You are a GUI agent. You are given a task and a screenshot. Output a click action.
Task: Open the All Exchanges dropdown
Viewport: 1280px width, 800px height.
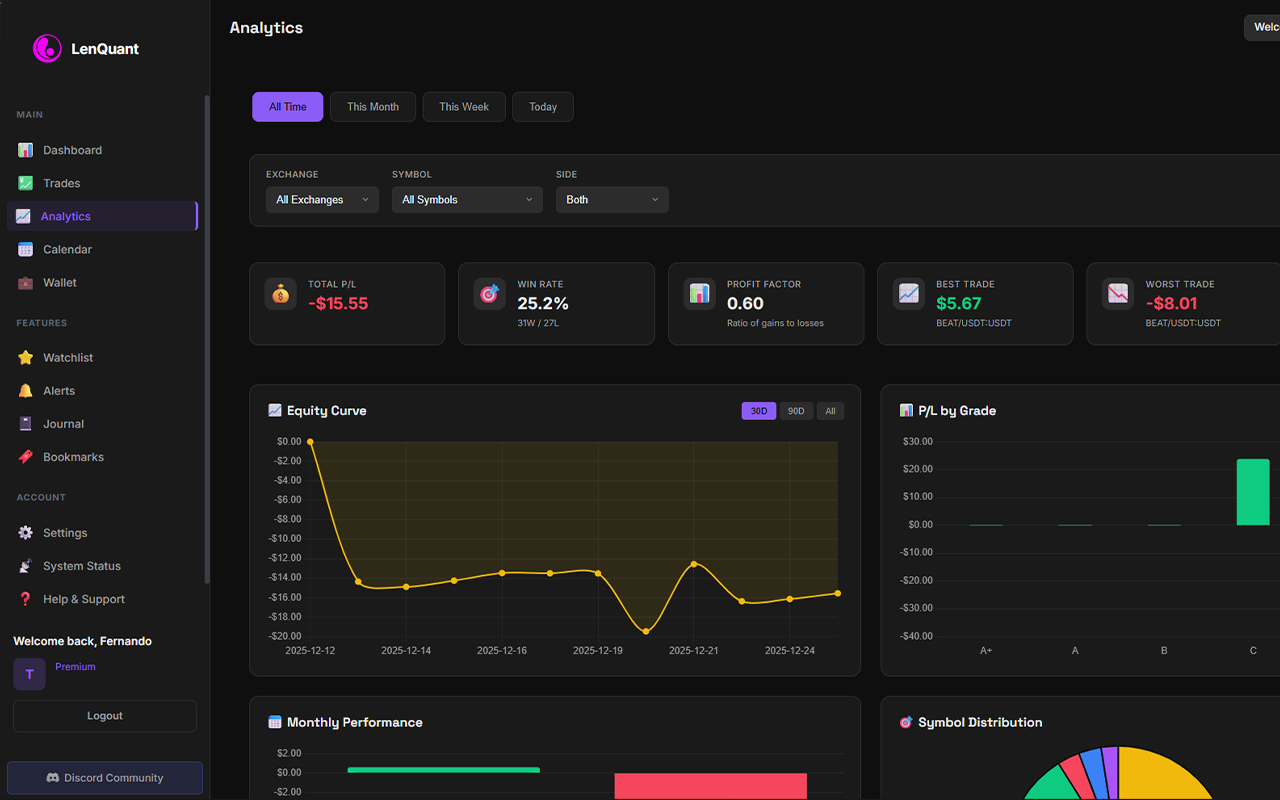click(322, 199)
